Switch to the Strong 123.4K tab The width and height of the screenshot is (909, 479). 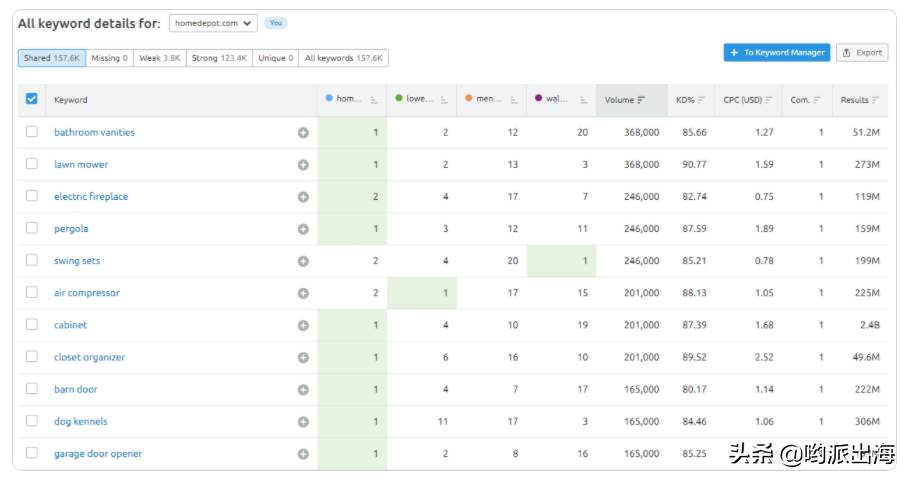pos(219,58)
